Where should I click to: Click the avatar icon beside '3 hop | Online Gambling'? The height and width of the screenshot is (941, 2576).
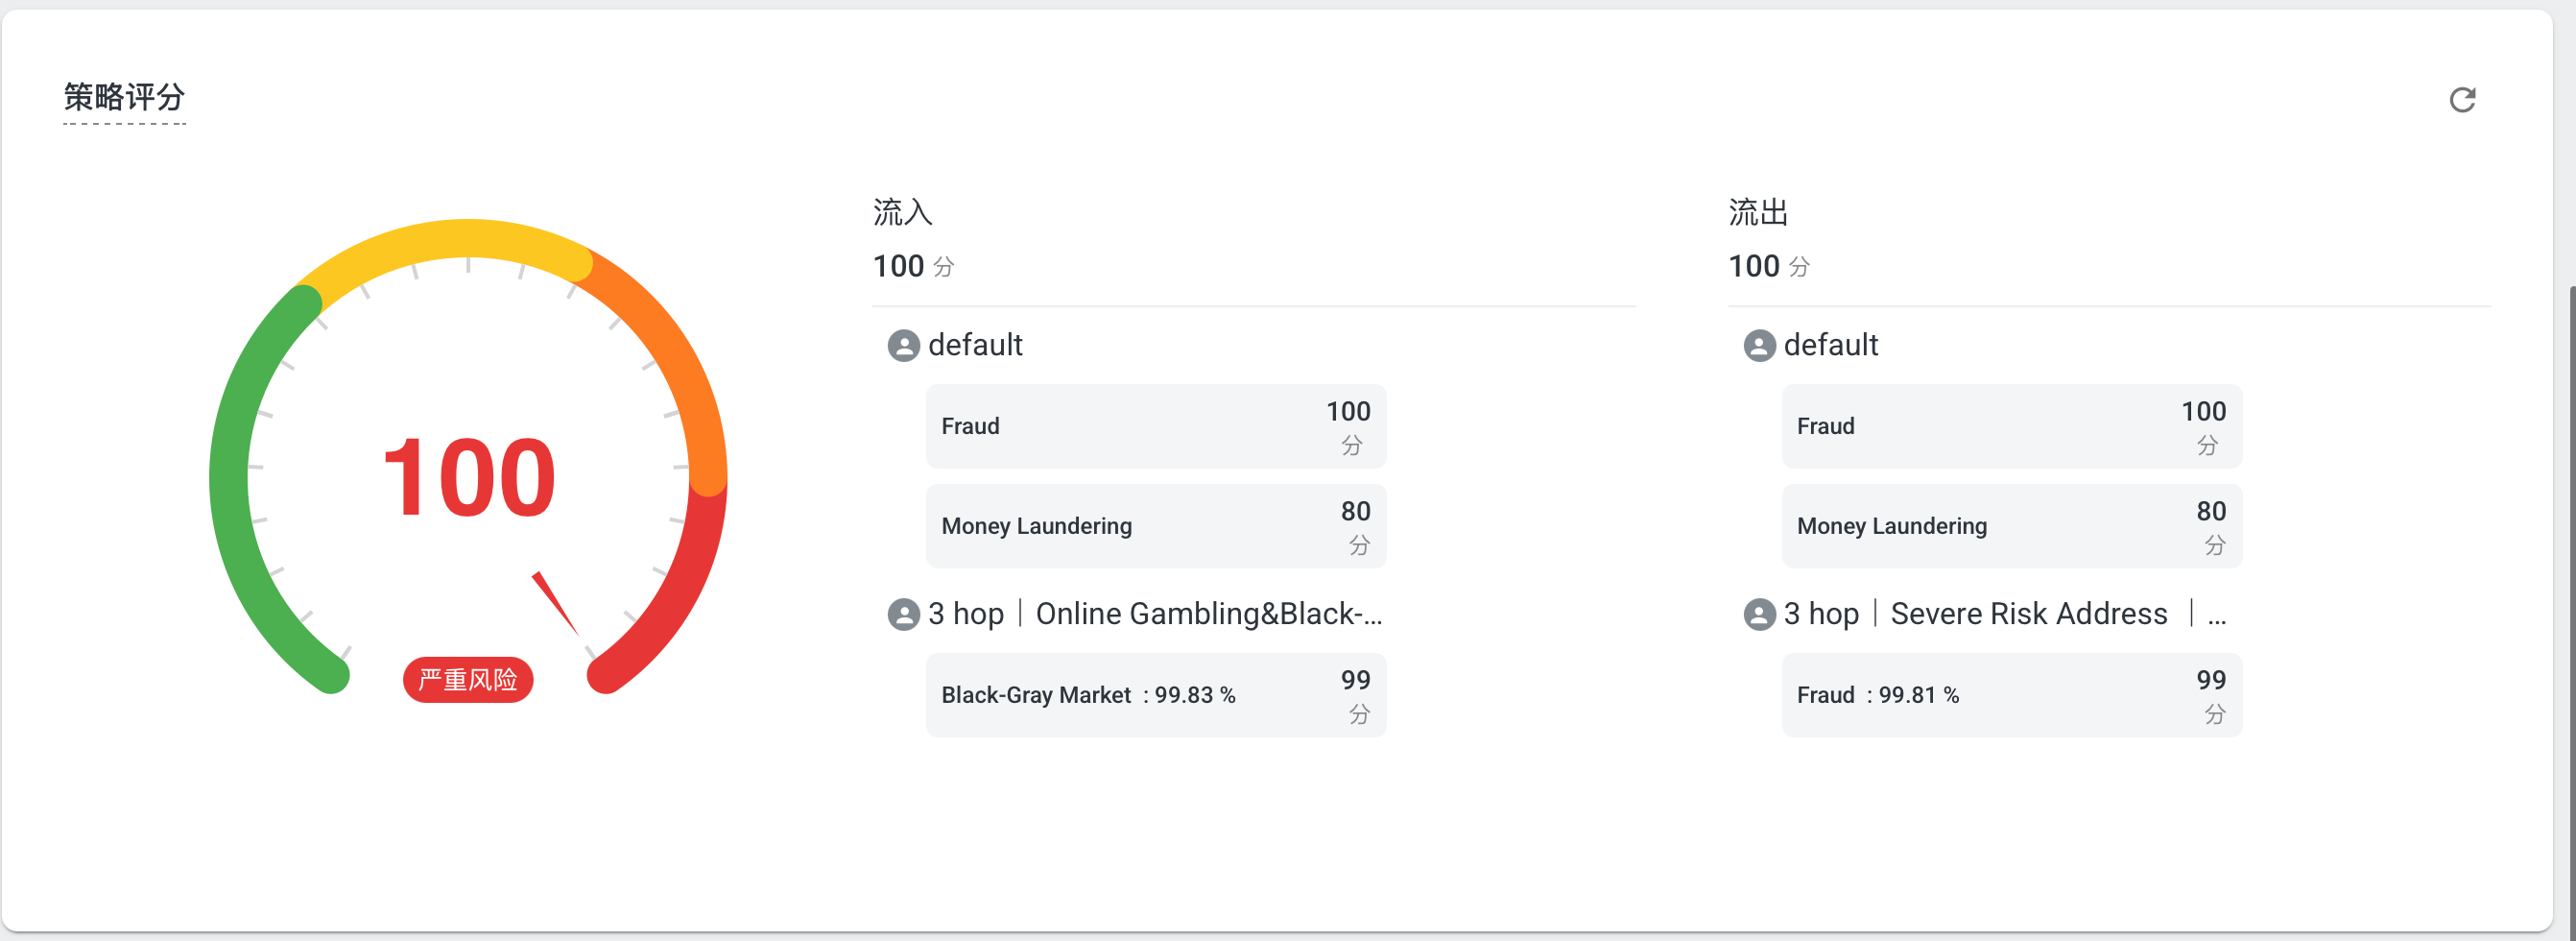click(903, 614)
